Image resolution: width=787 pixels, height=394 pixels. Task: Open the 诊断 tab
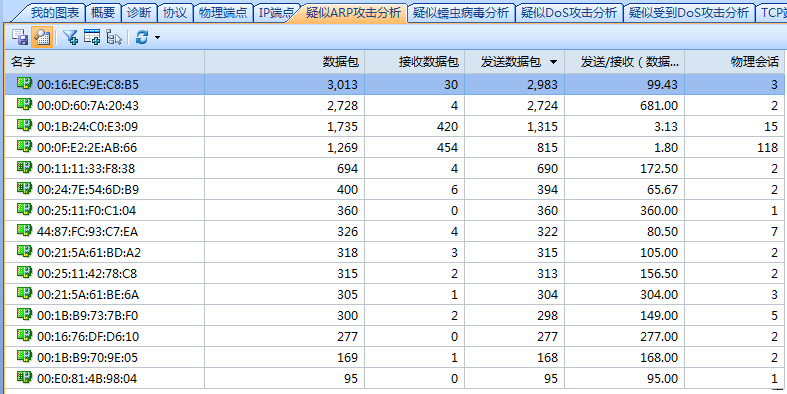coord(139,13)
